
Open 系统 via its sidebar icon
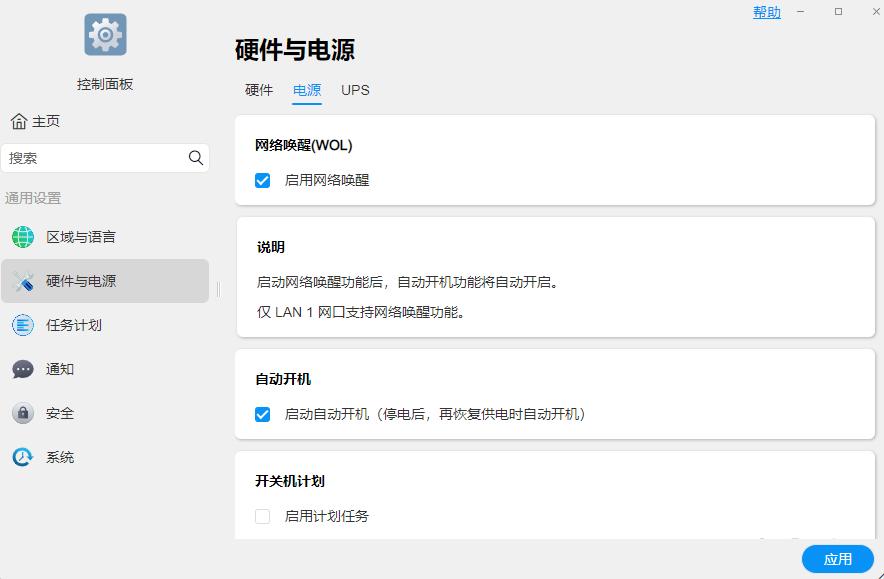[22, 457]
